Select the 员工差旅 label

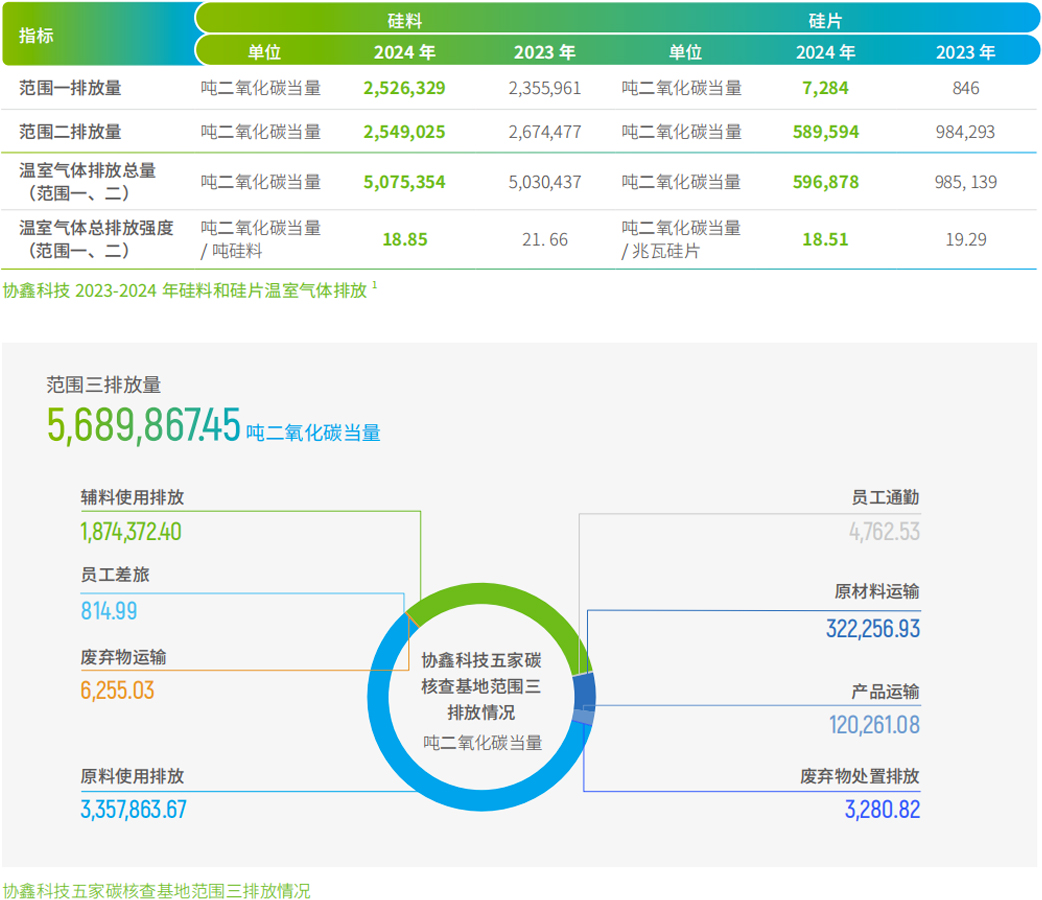[115, 575]
